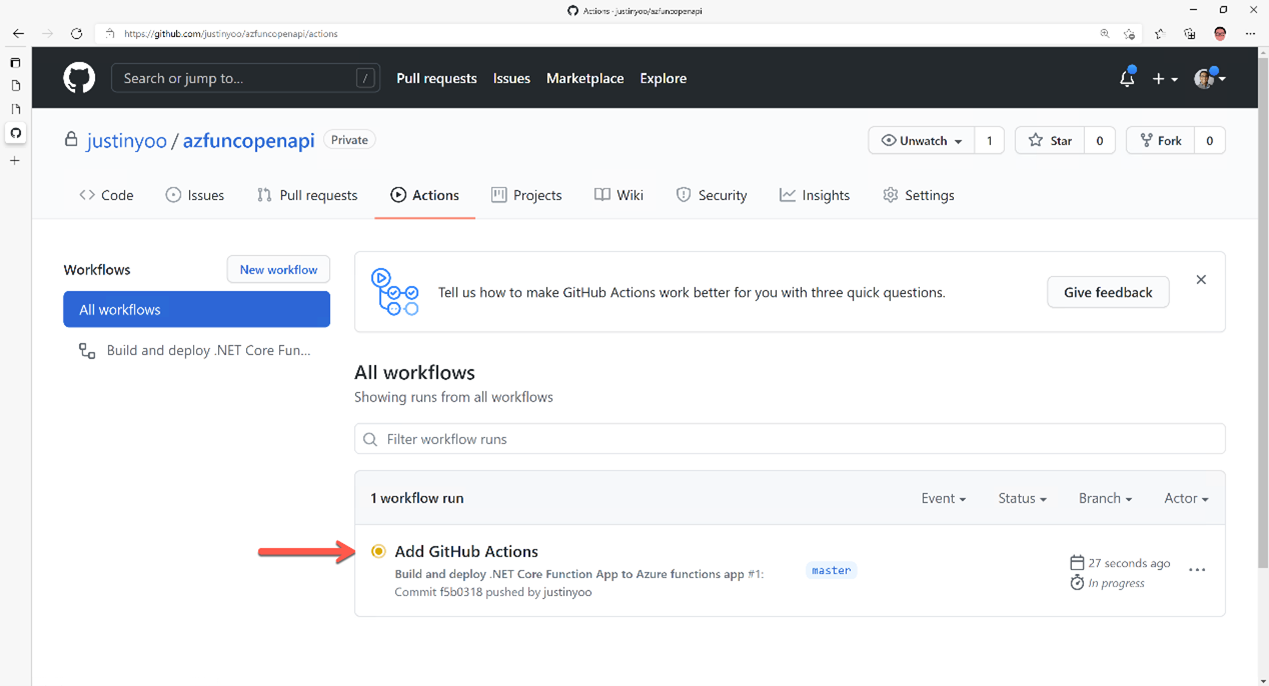Open the Add GitHub Actions run

pos(466,551)
